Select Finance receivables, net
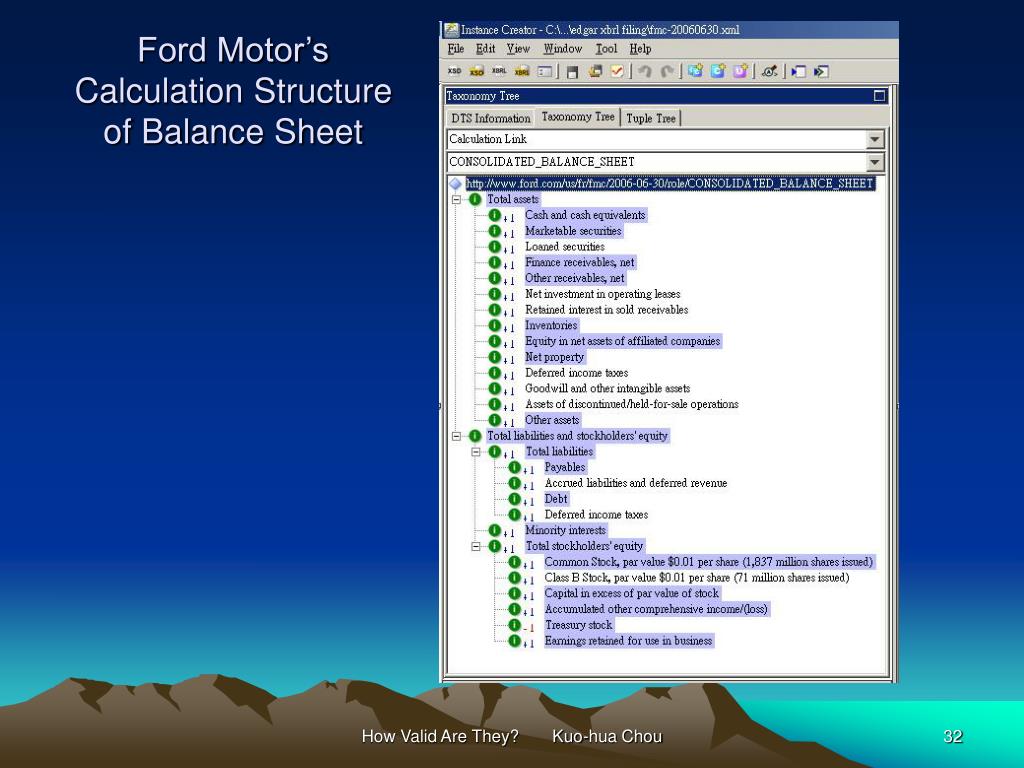 tap(580, 263)
